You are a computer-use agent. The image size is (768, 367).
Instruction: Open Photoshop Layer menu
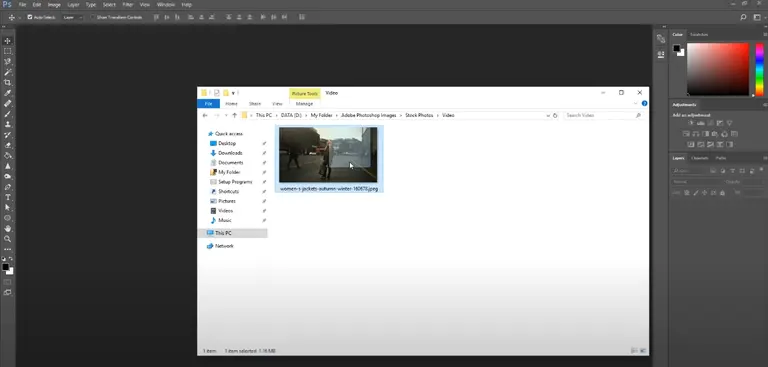pyautogui.click(x=73, y=4)
